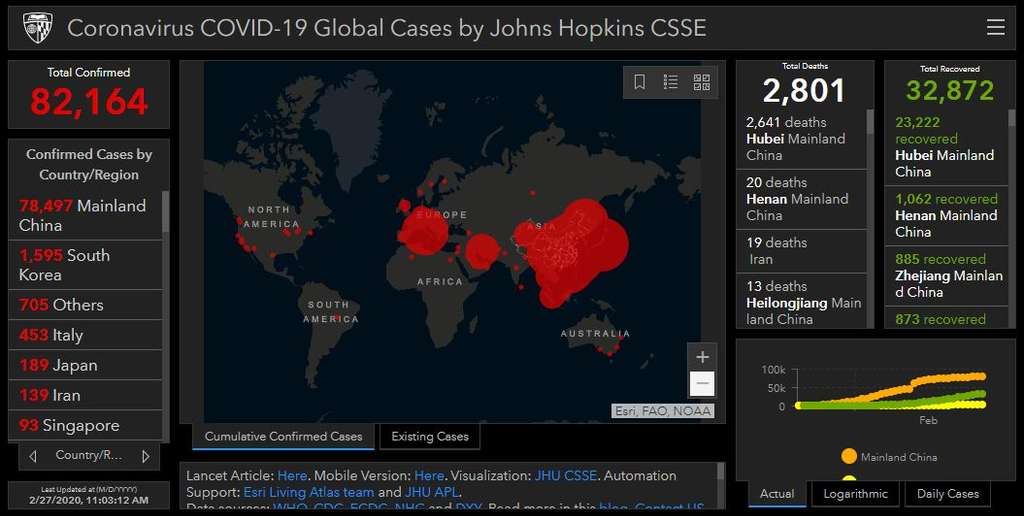Select Iran with 139 cases
The image size is (1024, 516).
(85, 395)
